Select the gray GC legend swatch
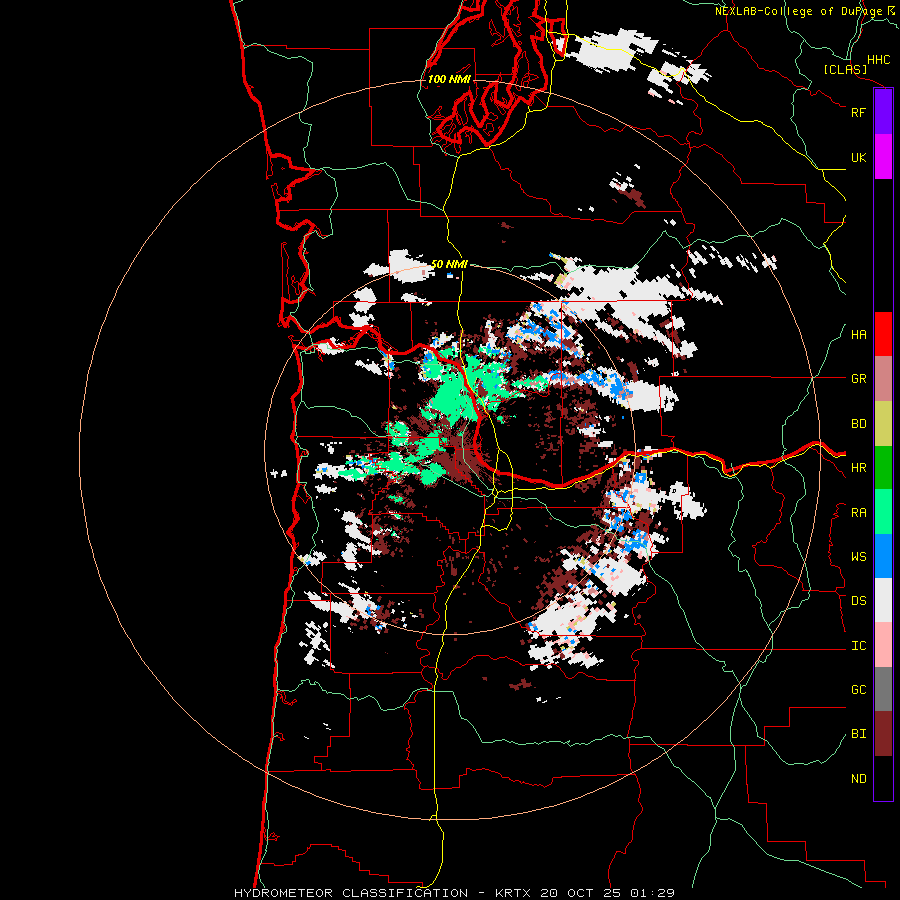900x900 pixels. pyautogui.click(x=883, y=689)
